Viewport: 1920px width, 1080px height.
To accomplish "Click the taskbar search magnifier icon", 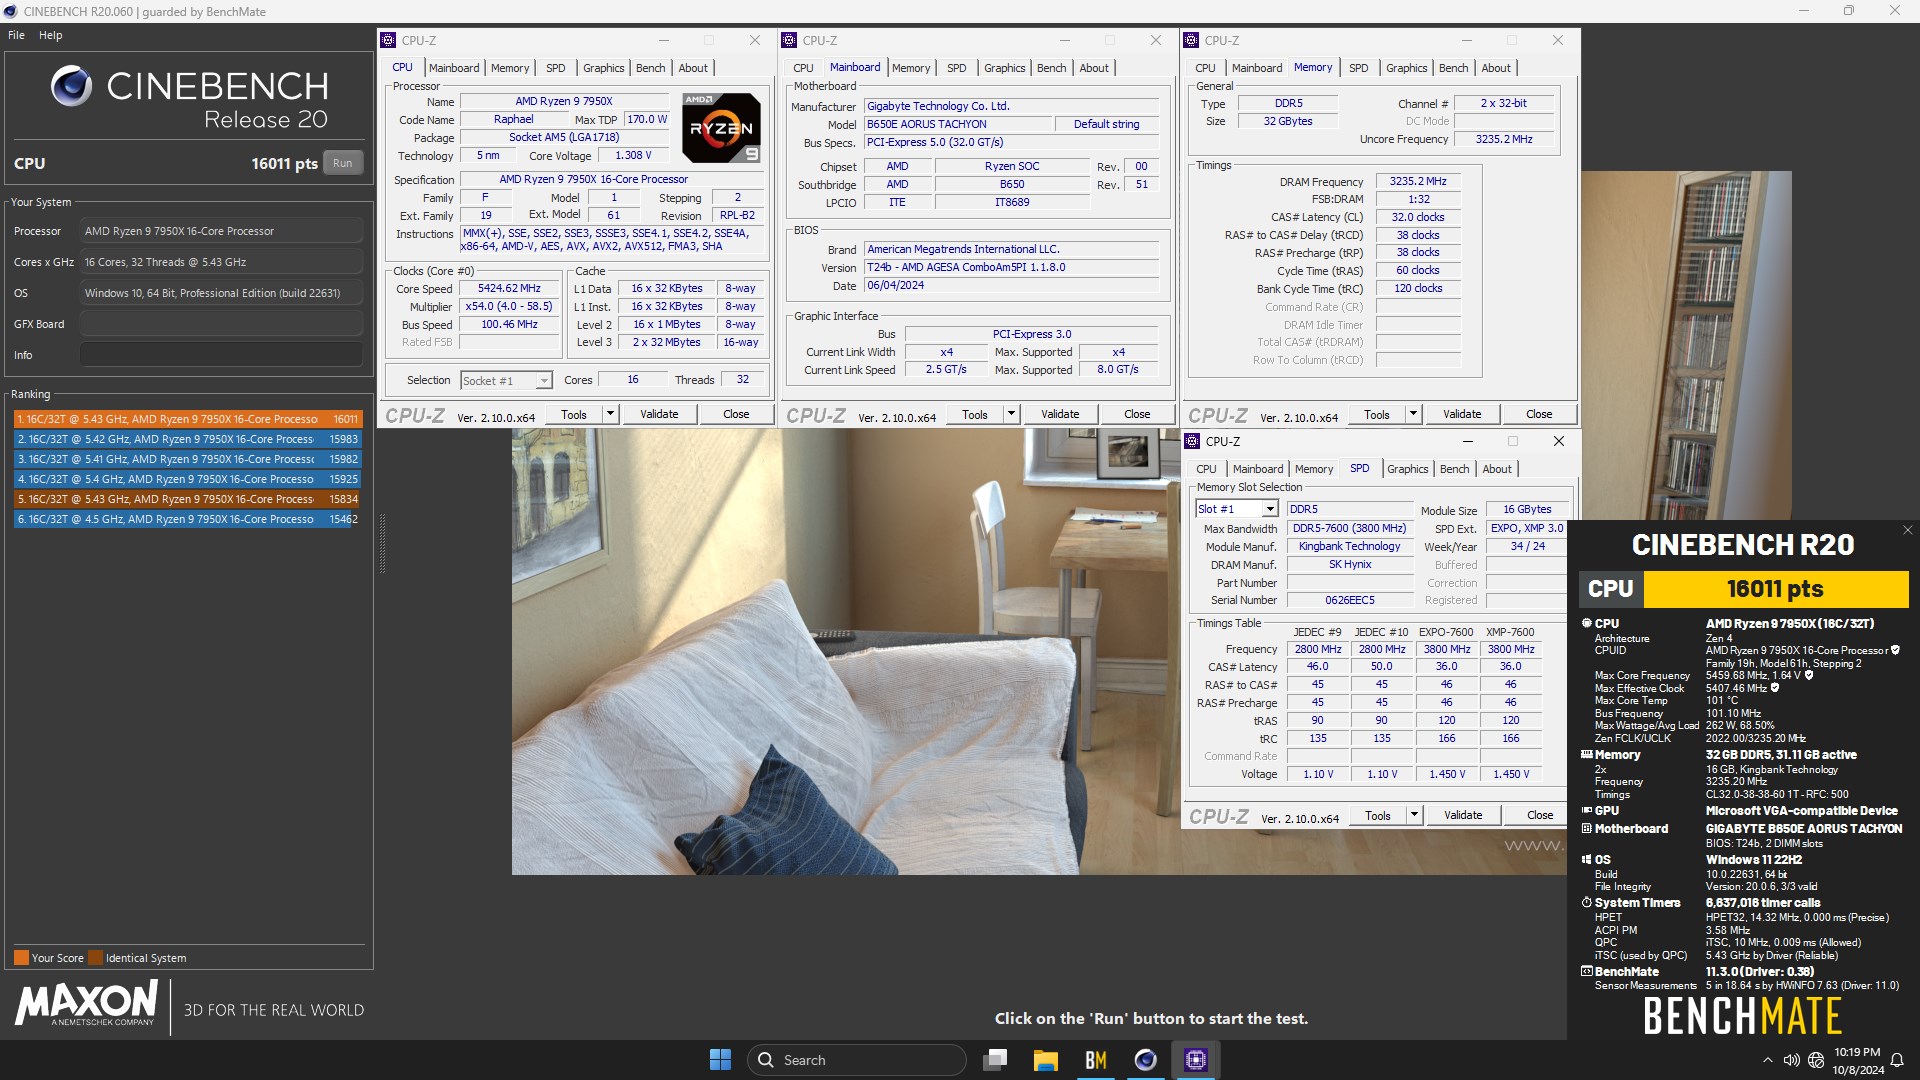I will (766, 1060).
